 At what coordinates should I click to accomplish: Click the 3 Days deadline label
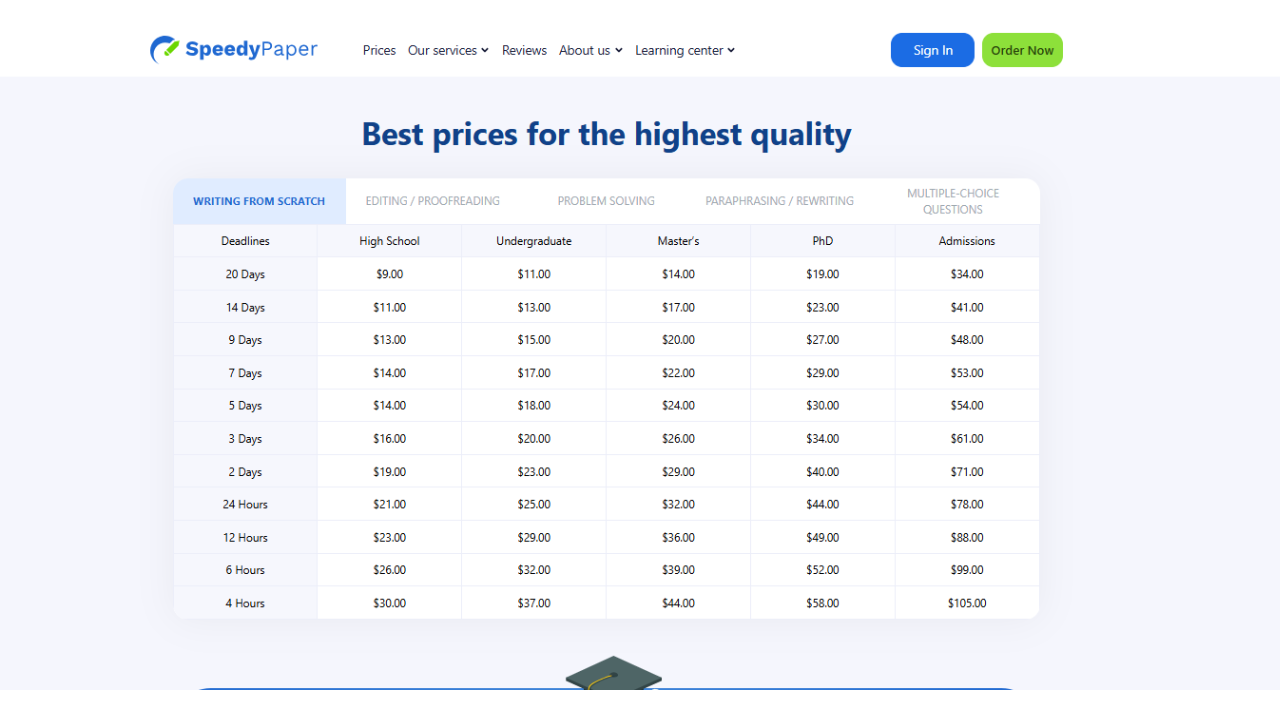245,439
